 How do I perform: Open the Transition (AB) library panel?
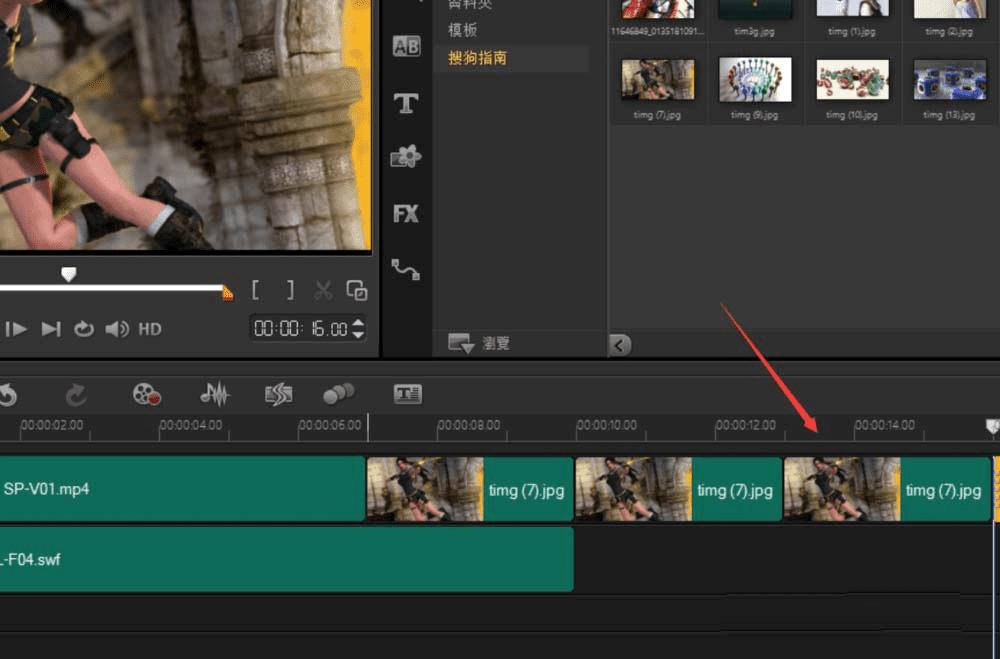[406, 46]
